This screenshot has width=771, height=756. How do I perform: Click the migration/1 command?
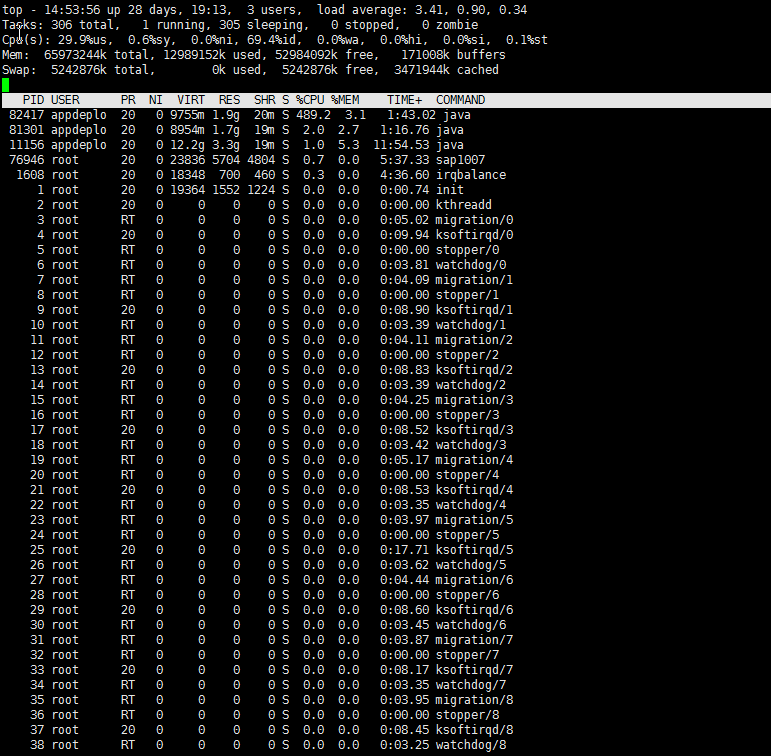474,280
